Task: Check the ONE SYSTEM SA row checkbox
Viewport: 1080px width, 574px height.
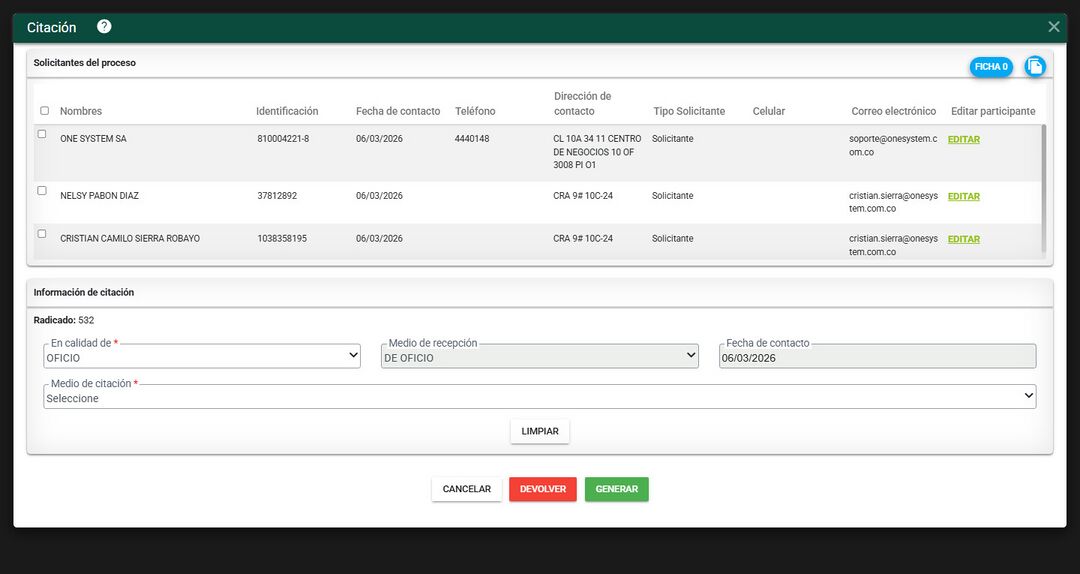Action: (42, 134)
